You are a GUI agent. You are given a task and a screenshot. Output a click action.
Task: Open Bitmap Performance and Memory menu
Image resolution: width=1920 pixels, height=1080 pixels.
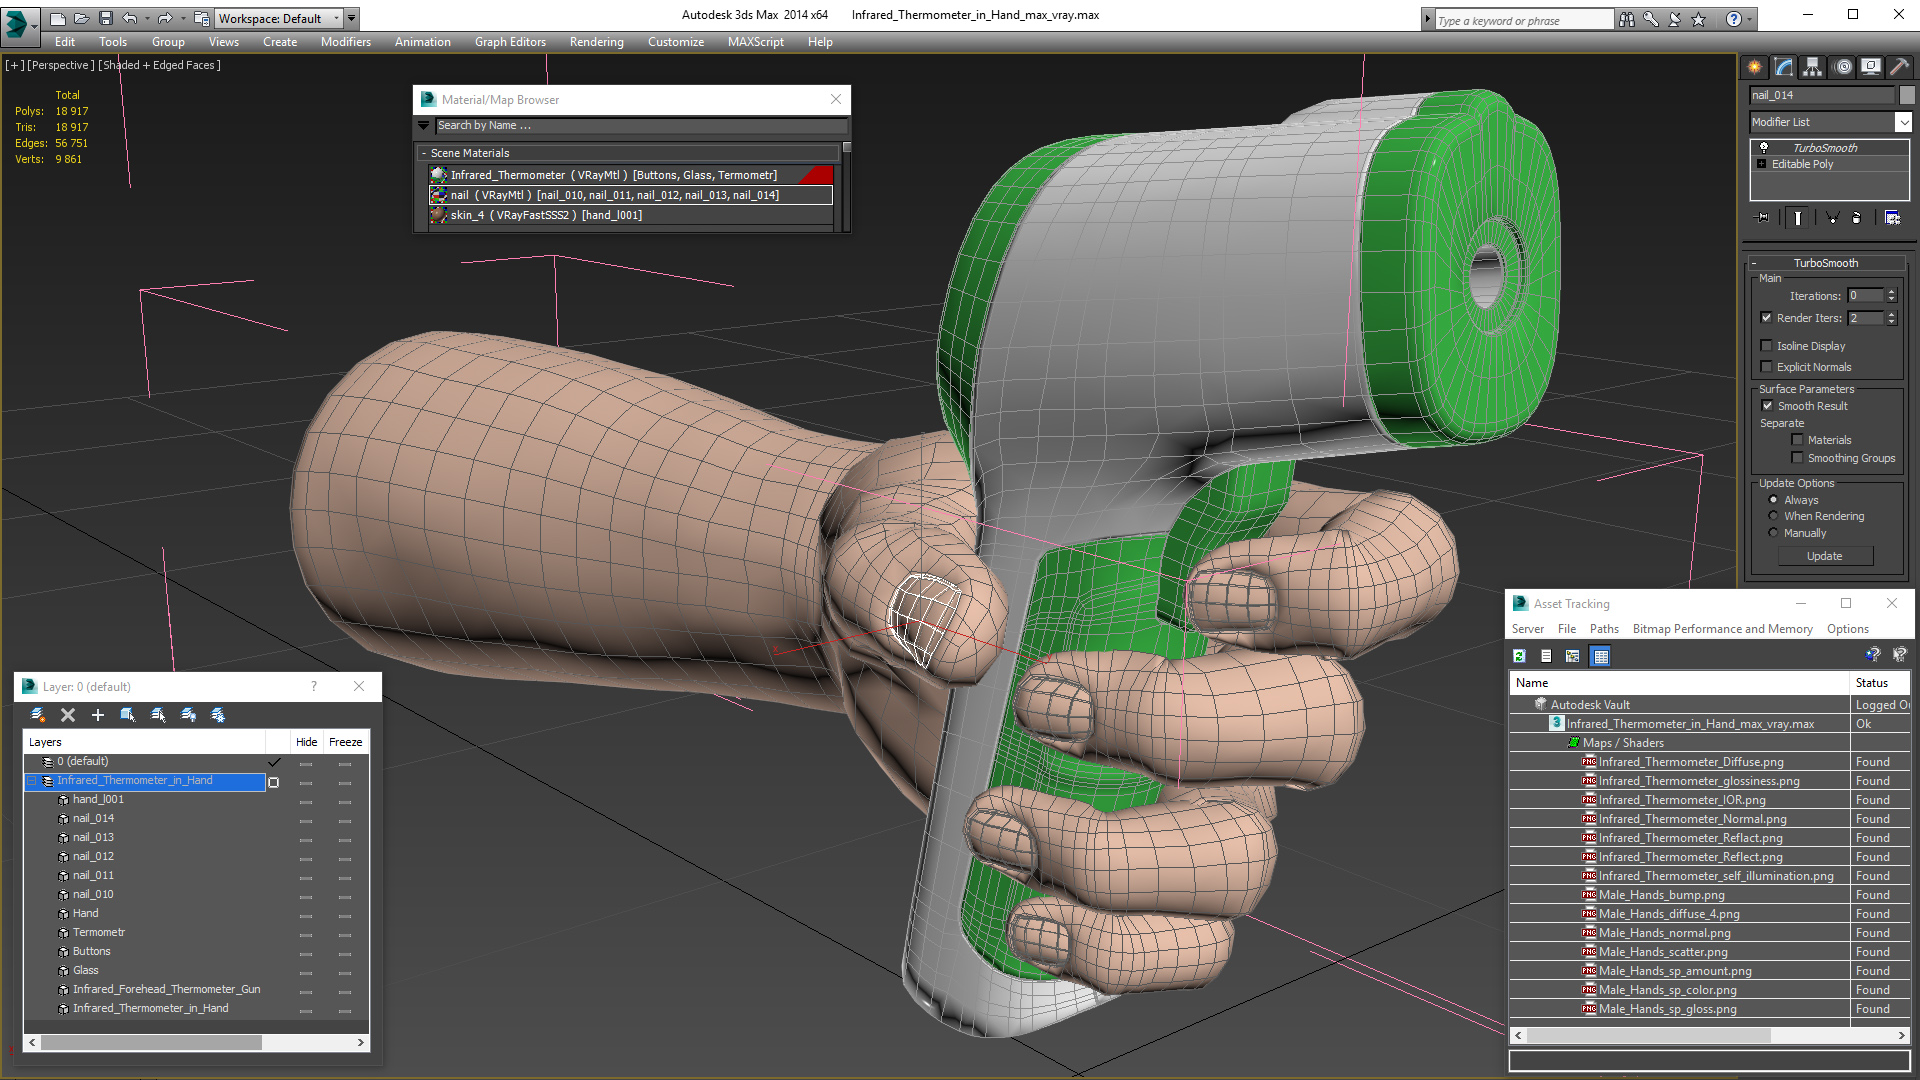(1722, 629)
